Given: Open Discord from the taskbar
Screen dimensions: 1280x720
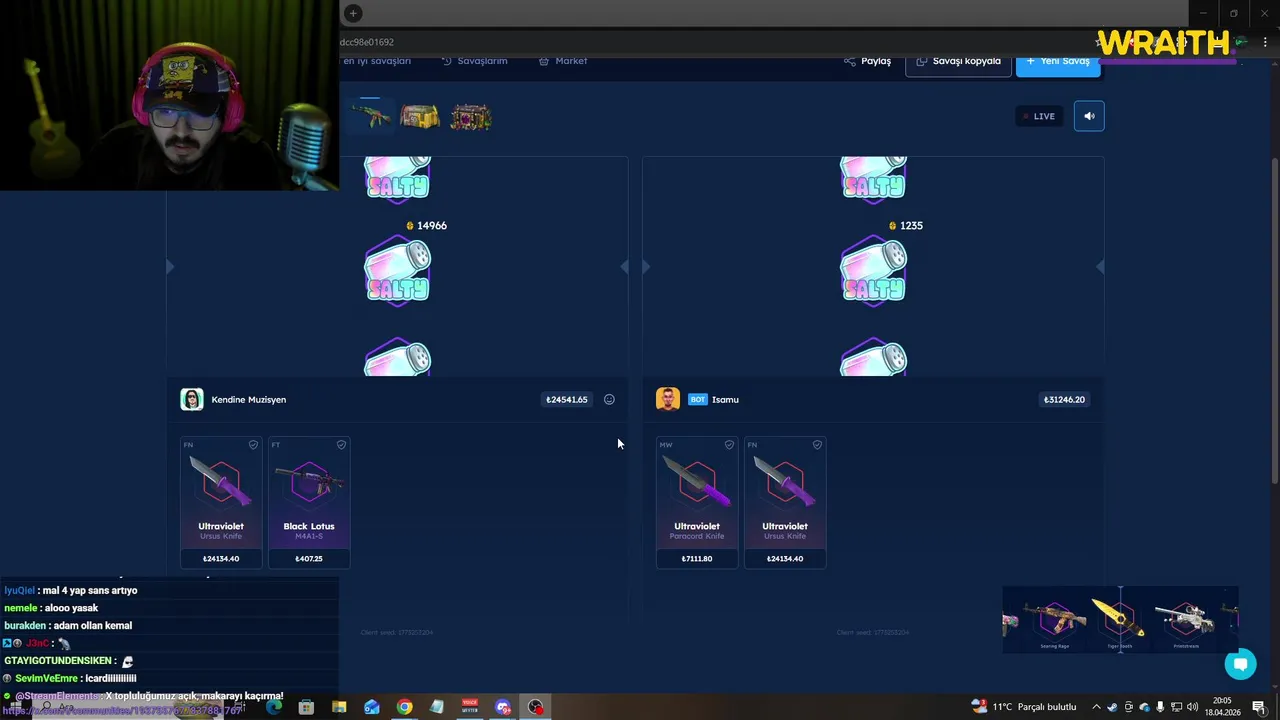Looking at the screenshot, I should pos(503,707).
